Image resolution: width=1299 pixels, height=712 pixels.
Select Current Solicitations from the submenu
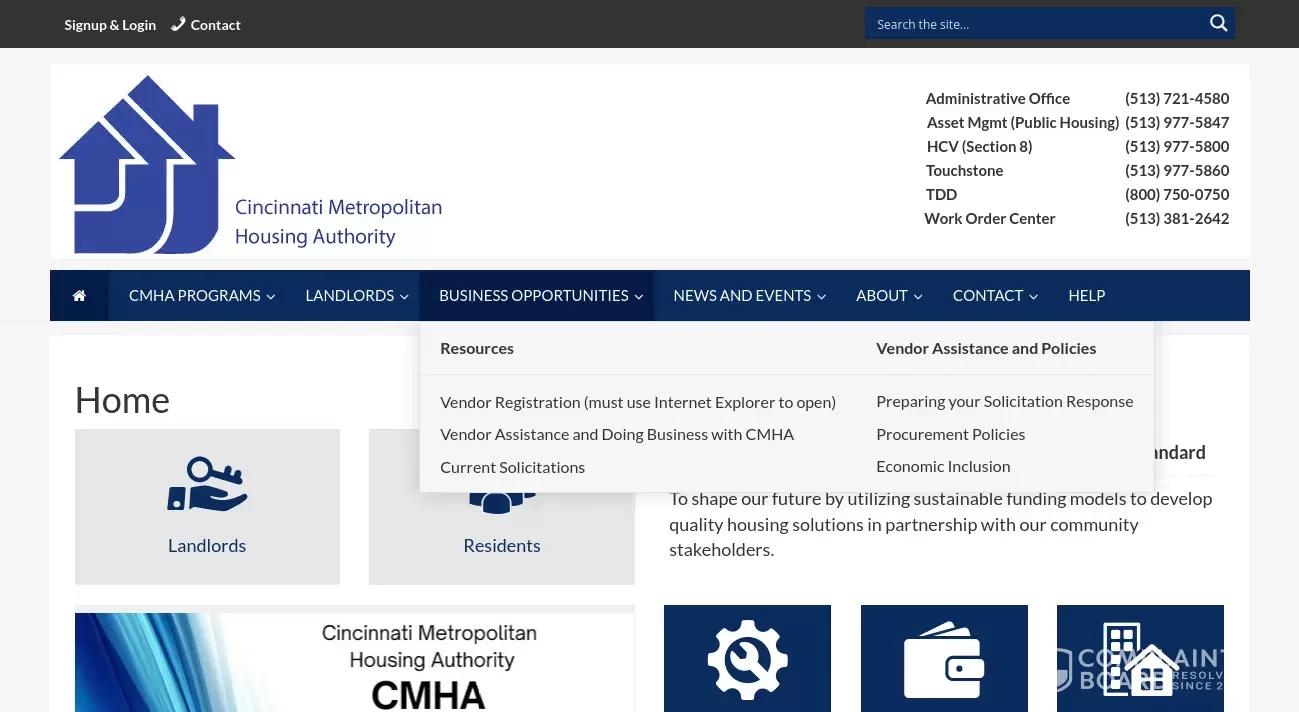click(512, 467)
